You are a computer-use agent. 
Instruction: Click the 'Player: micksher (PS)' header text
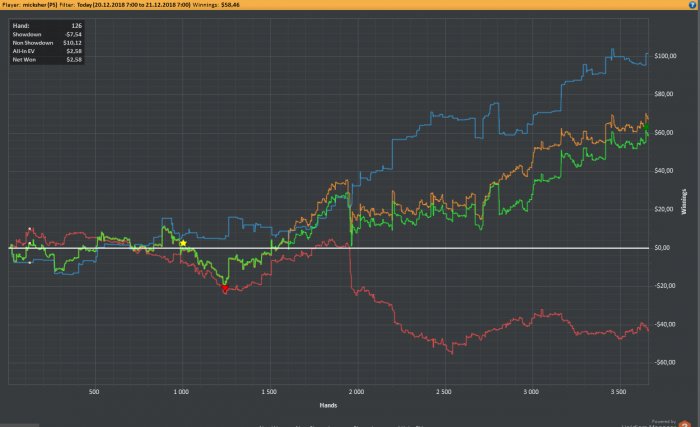click(29, 4)
